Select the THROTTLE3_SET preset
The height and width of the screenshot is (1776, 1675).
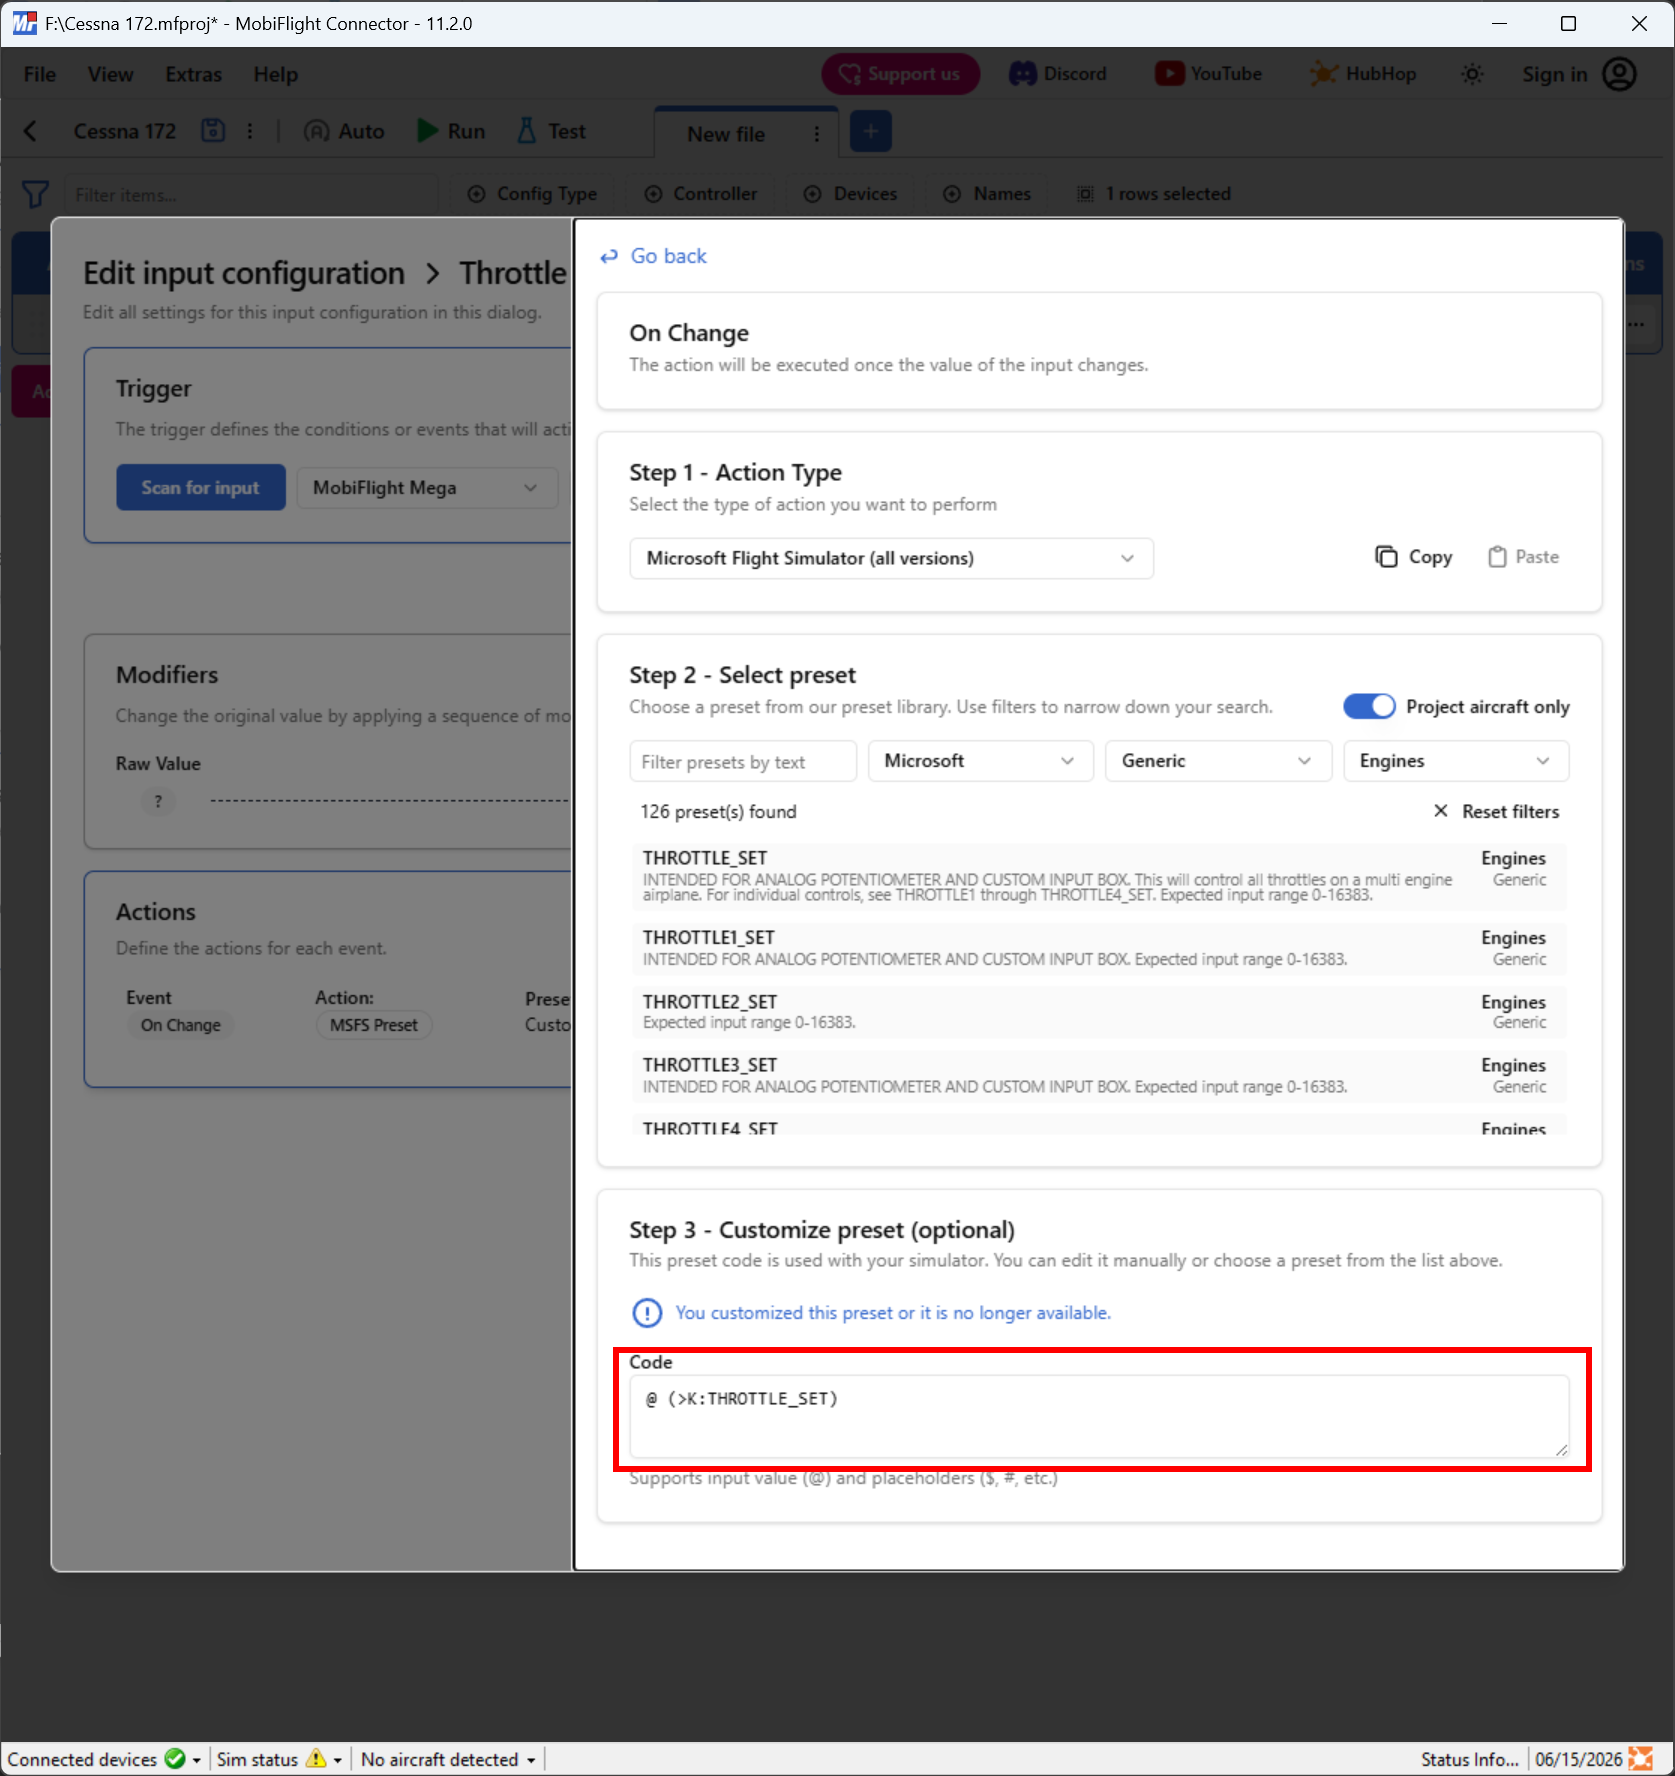tap(1098, 1075)
